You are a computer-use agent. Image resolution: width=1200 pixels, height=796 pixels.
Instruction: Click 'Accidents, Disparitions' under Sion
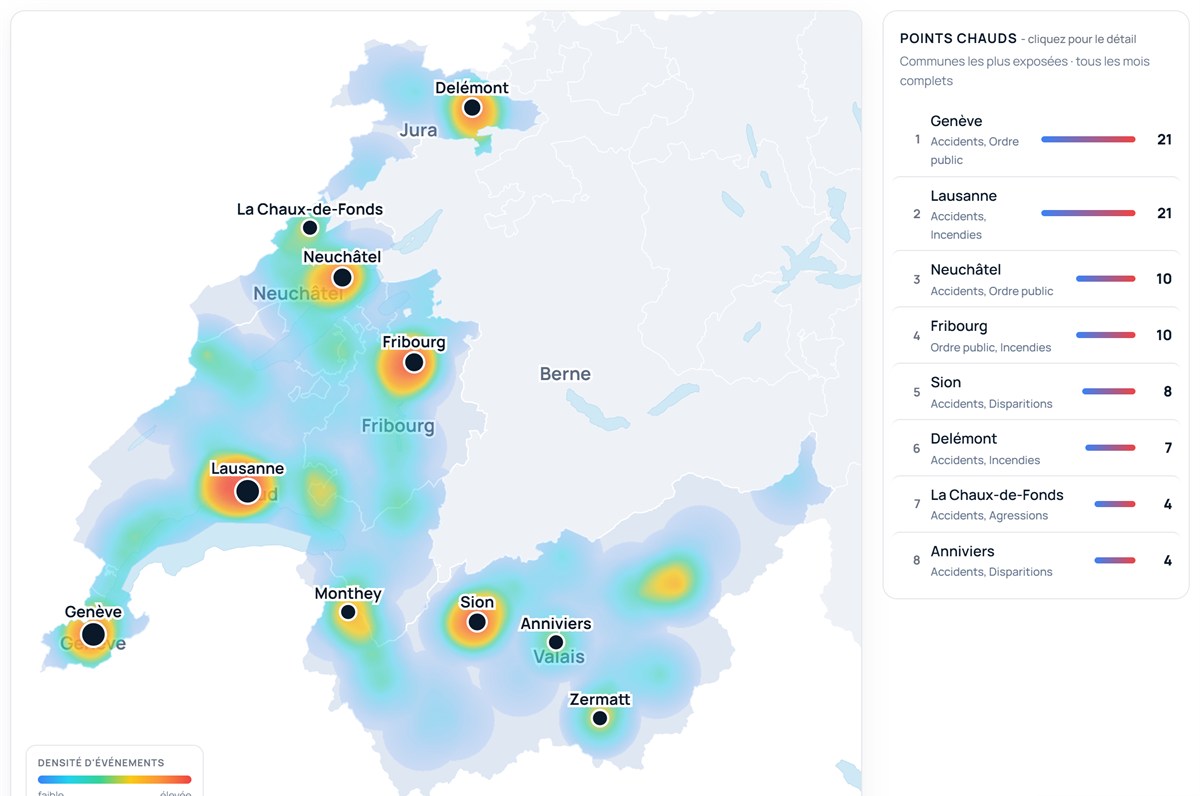pyautogui.click(x=991, y=404)
